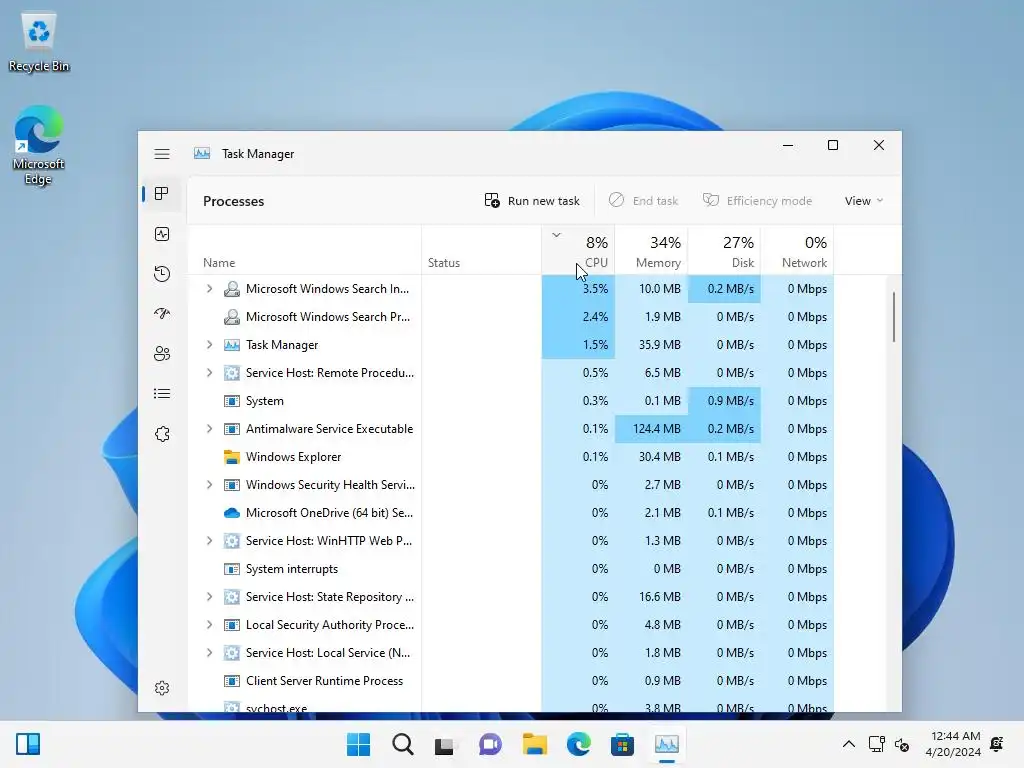Open the Users page icon in sidebar
This screenshot has height=768, width=1024.
[x=162, y=354]
